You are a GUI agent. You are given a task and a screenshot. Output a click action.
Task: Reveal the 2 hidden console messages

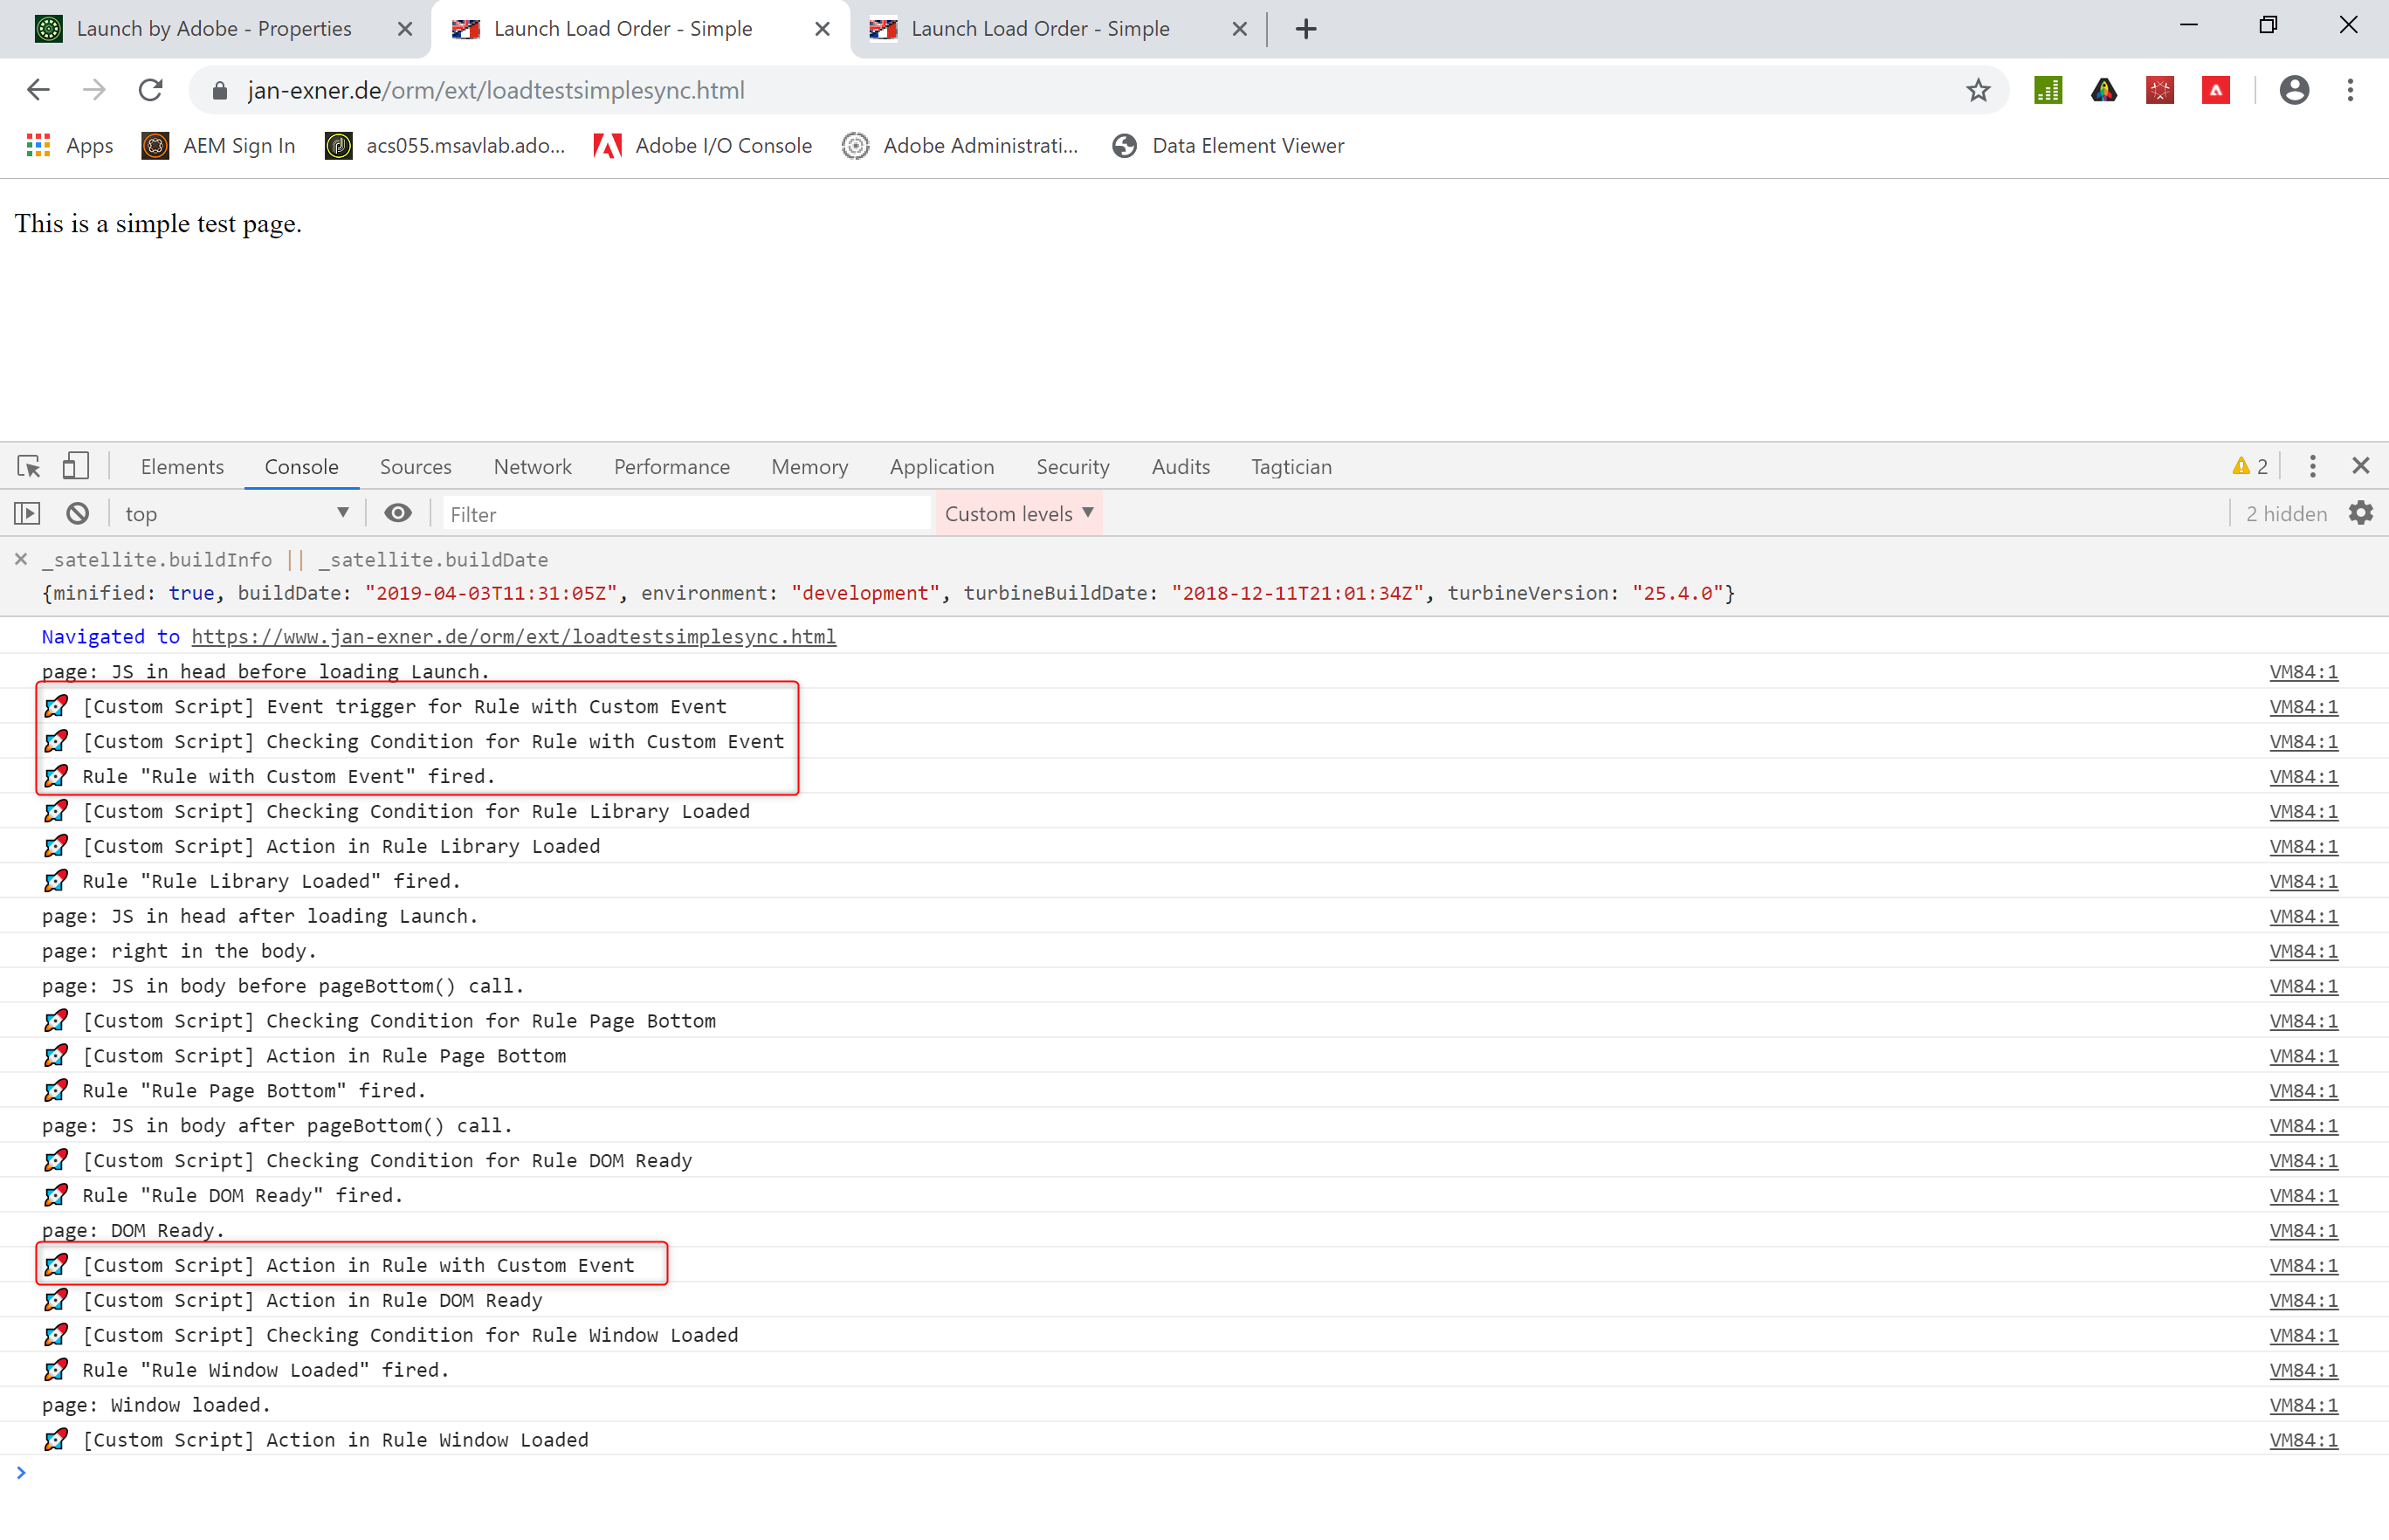coord(2285,512)
